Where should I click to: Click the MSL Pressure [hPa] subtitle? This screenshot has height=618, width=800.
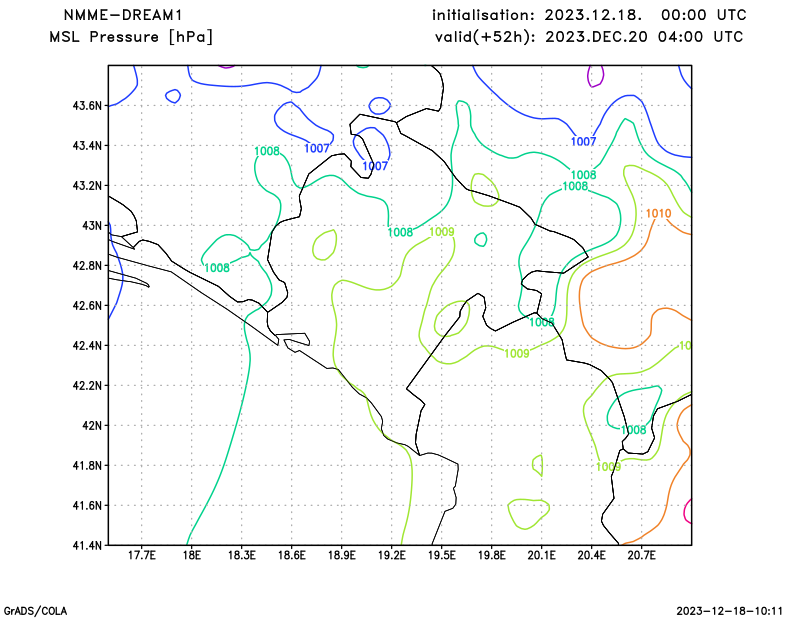point(131,37)
